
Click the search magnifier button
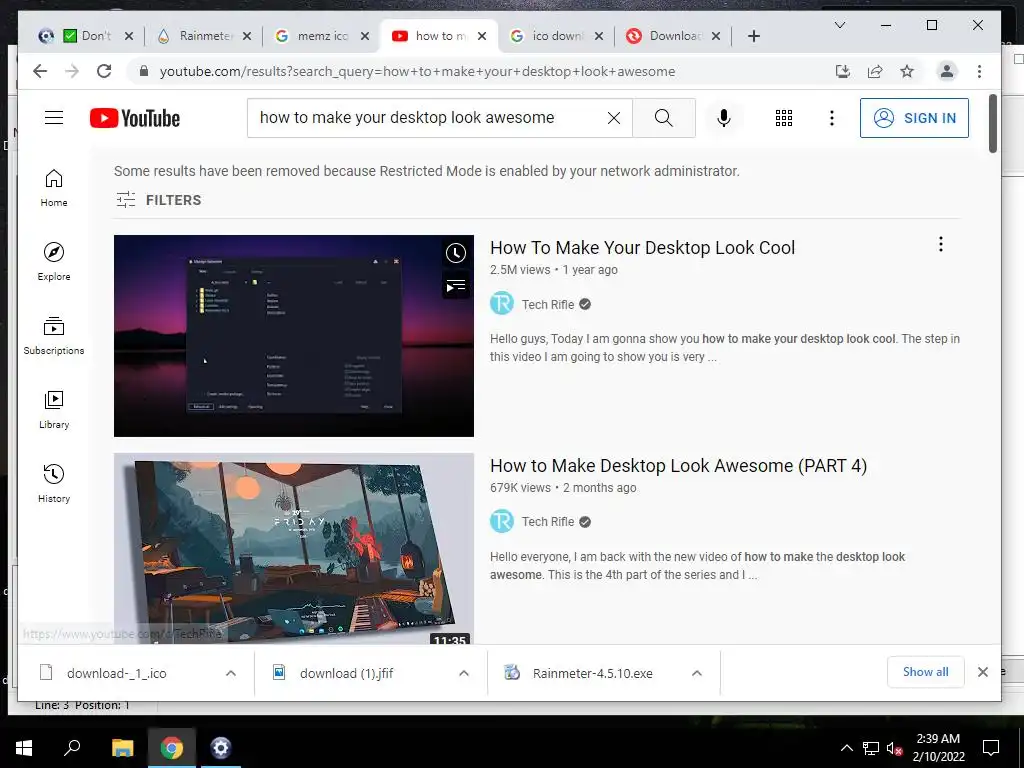coord(664,118)
